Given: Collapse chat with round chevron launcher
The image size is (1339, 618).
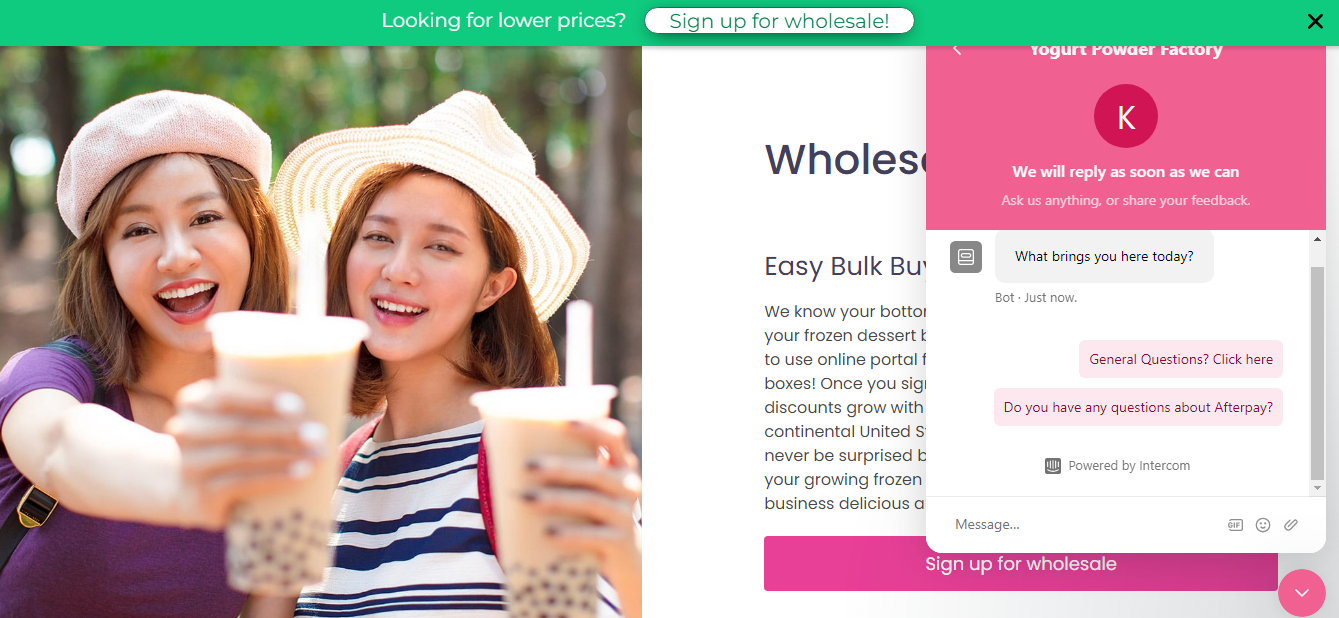Looking at the screenshot, I should [1302, 592].
